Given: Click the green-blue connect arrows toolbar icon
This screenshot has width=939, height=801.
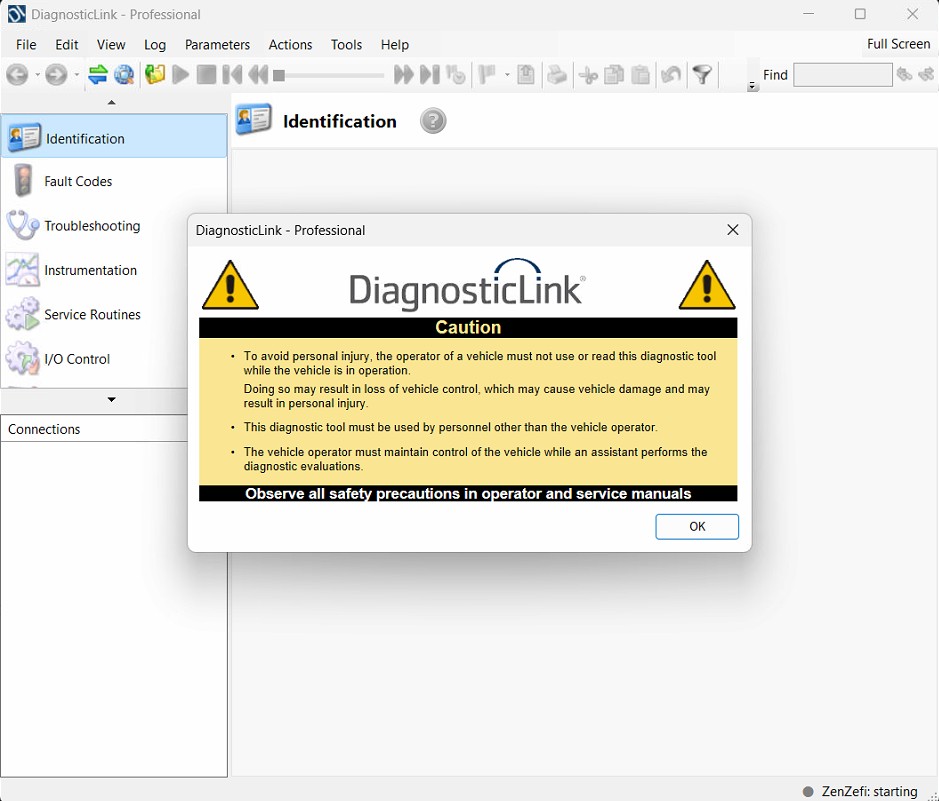Looking at the screenshot, I should pyautogui.click(x=98, y=75).
